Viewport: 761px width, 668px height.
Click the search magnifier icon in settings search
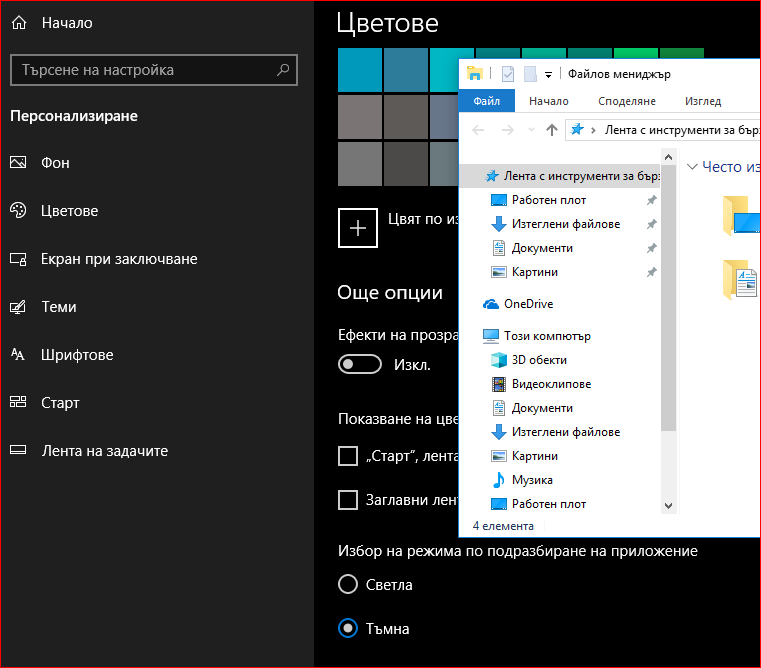pos(283,70)
